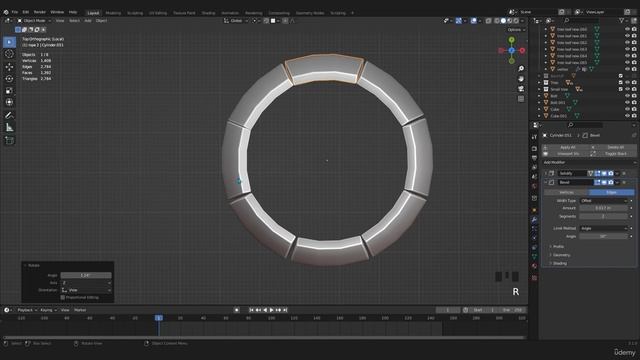Play the animation forward
Screen dimensions: 640x360
(272, 310)
